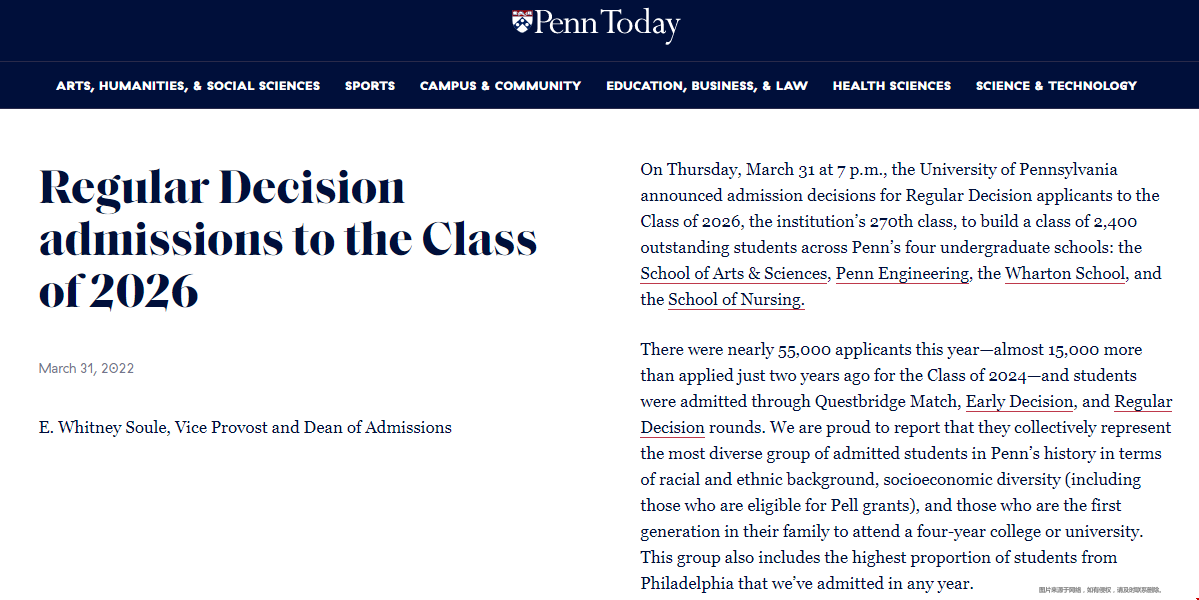Viewport: 1199px width, 600px height.
Task: Open Arts, Humanities, & Social Sciences section
Action: tap(188, 86)
